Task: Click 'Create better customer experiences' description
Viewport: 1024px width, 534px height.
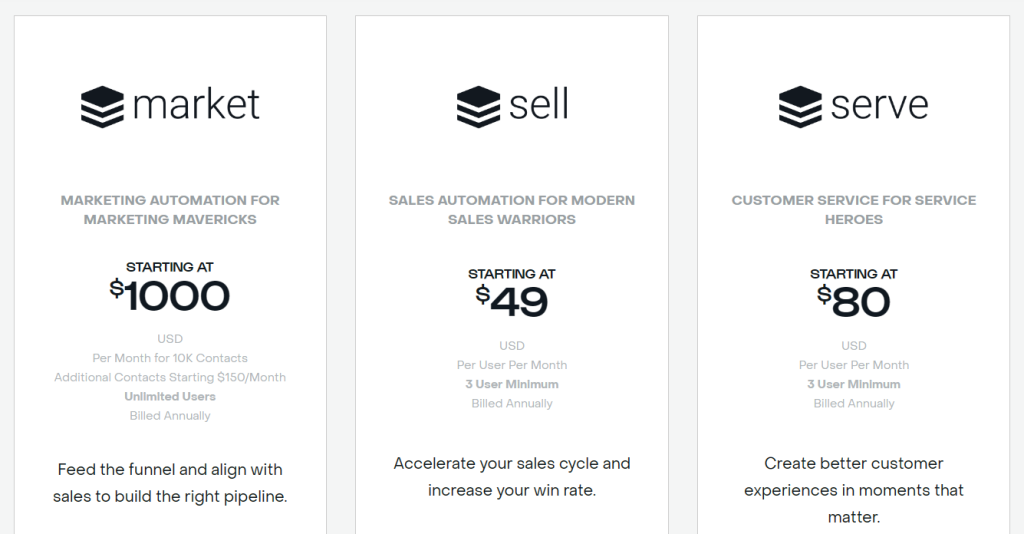Action: [x=854, y=490]
